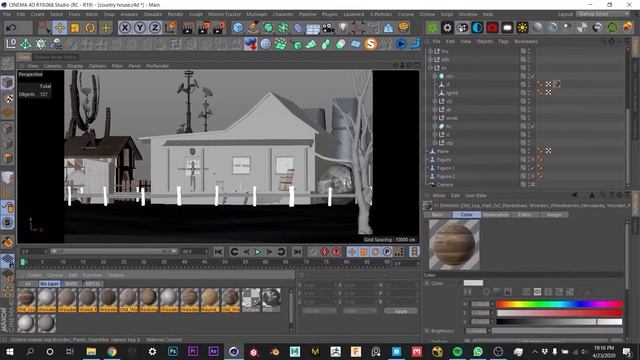640x360 pixels.
Task: Click the L0 coordinate icon in second toolbar
Action: tap(11, 44)
